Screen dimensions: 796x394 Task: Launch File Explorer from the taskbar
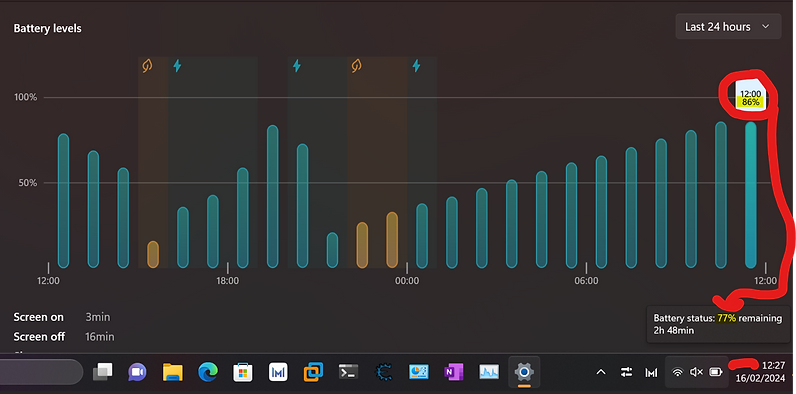click(x=173, y=373)
